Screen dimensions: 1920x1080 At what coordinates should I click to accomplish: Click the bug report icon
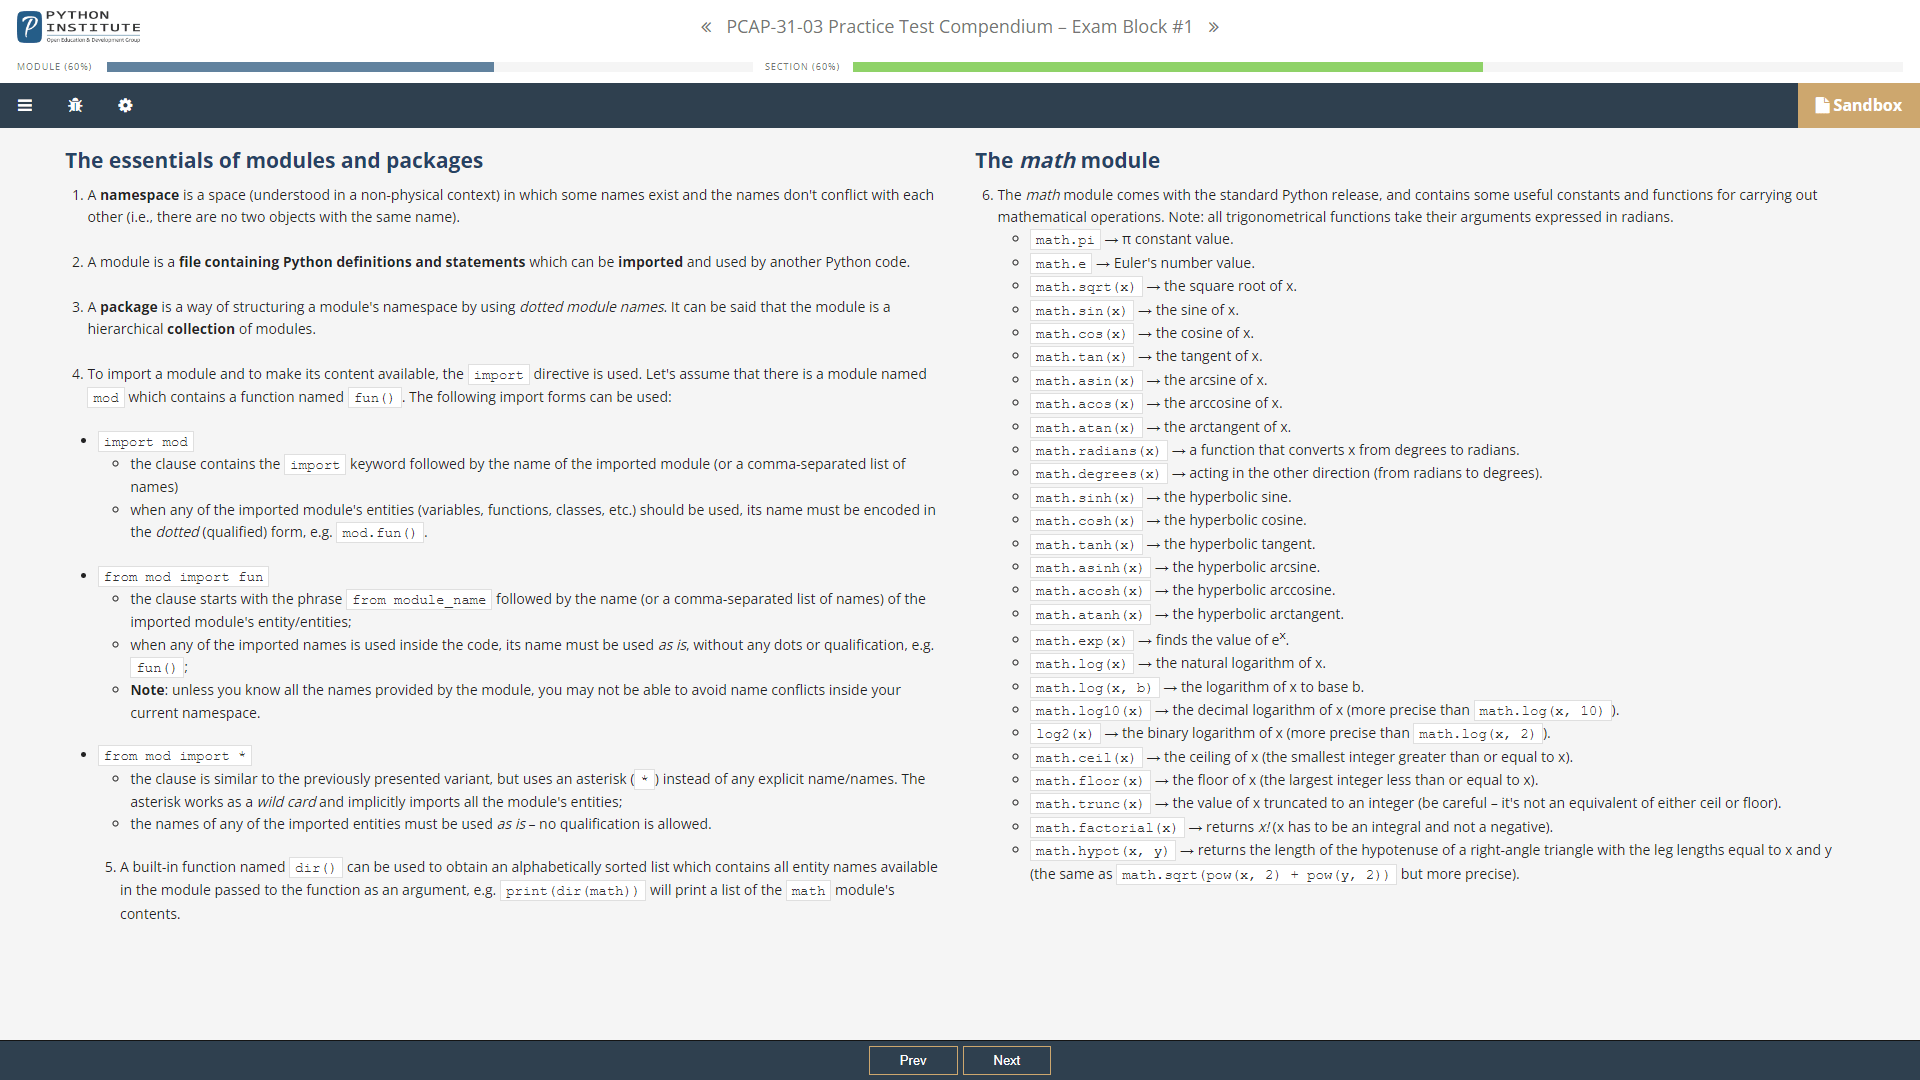(75, 105)
